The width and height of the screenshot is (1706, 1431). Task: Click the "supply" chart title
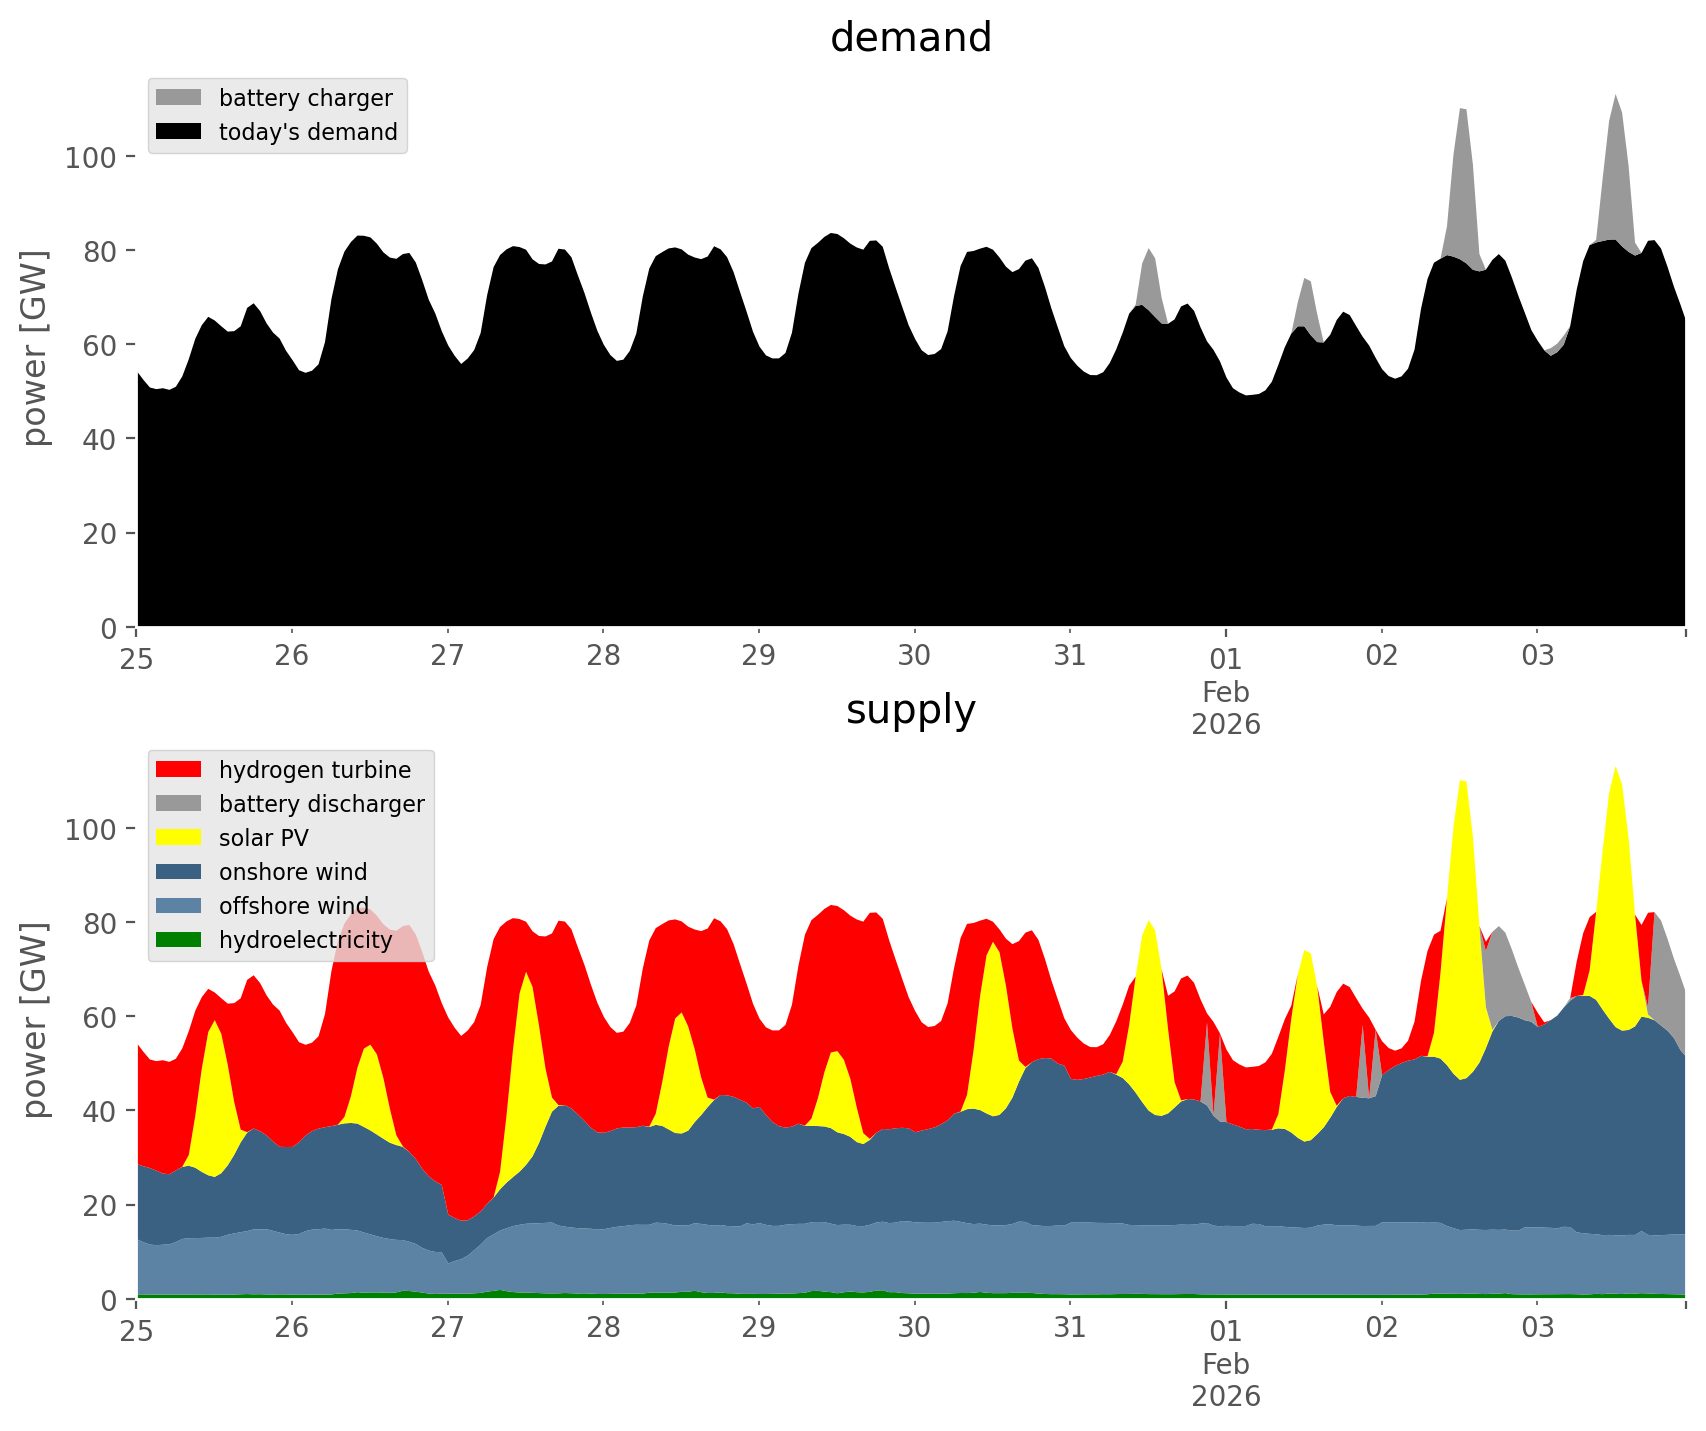(910, 710)
